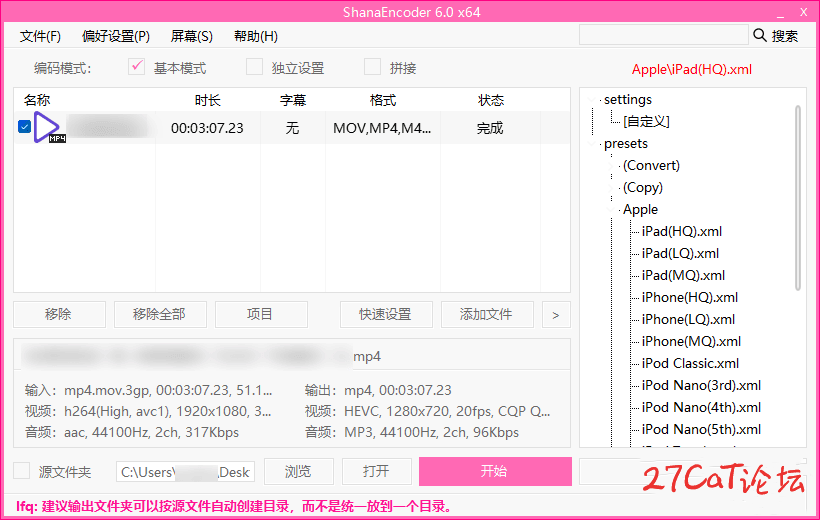Select the [自定义] settings item
This screenshot has height=520, width=820.
[x=646, y=121]
